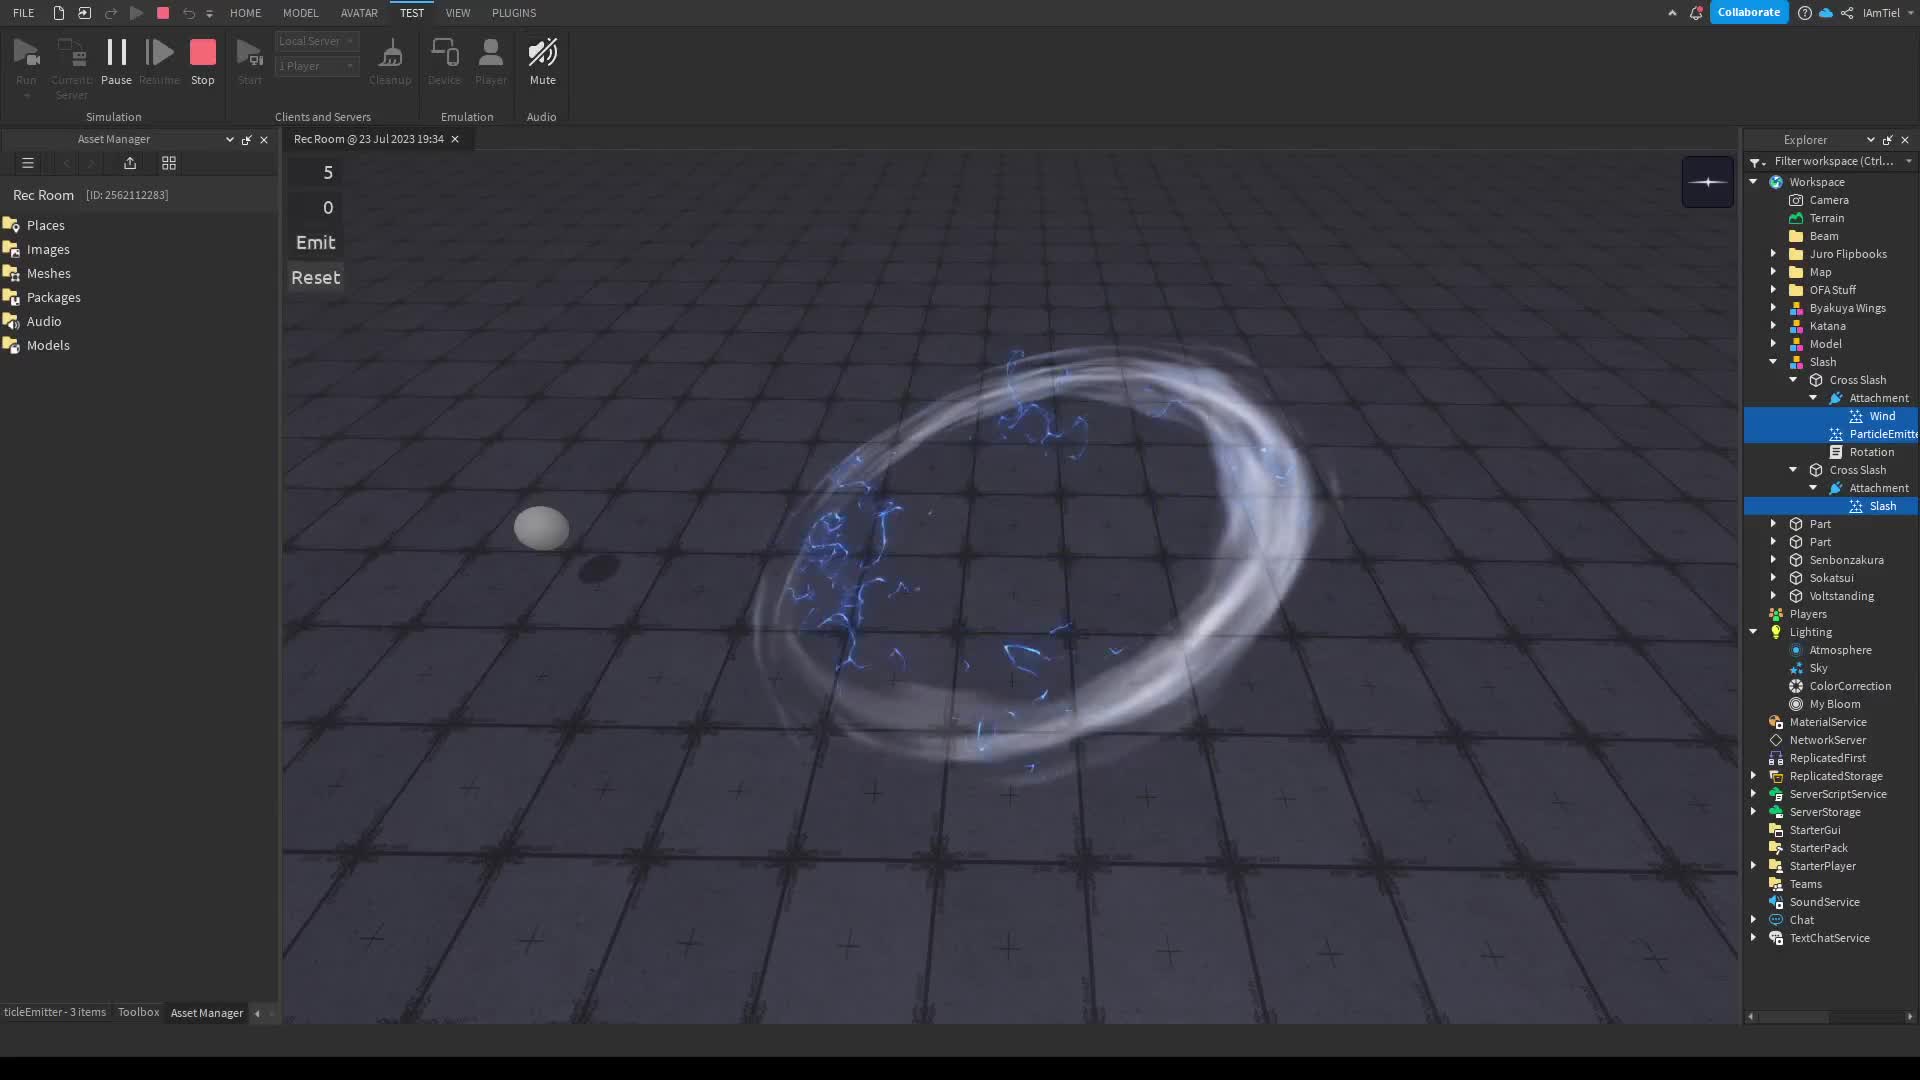Click the Collaborate button
This screenshot has width=1920, height=1080.
click(x=1749, y=13)
